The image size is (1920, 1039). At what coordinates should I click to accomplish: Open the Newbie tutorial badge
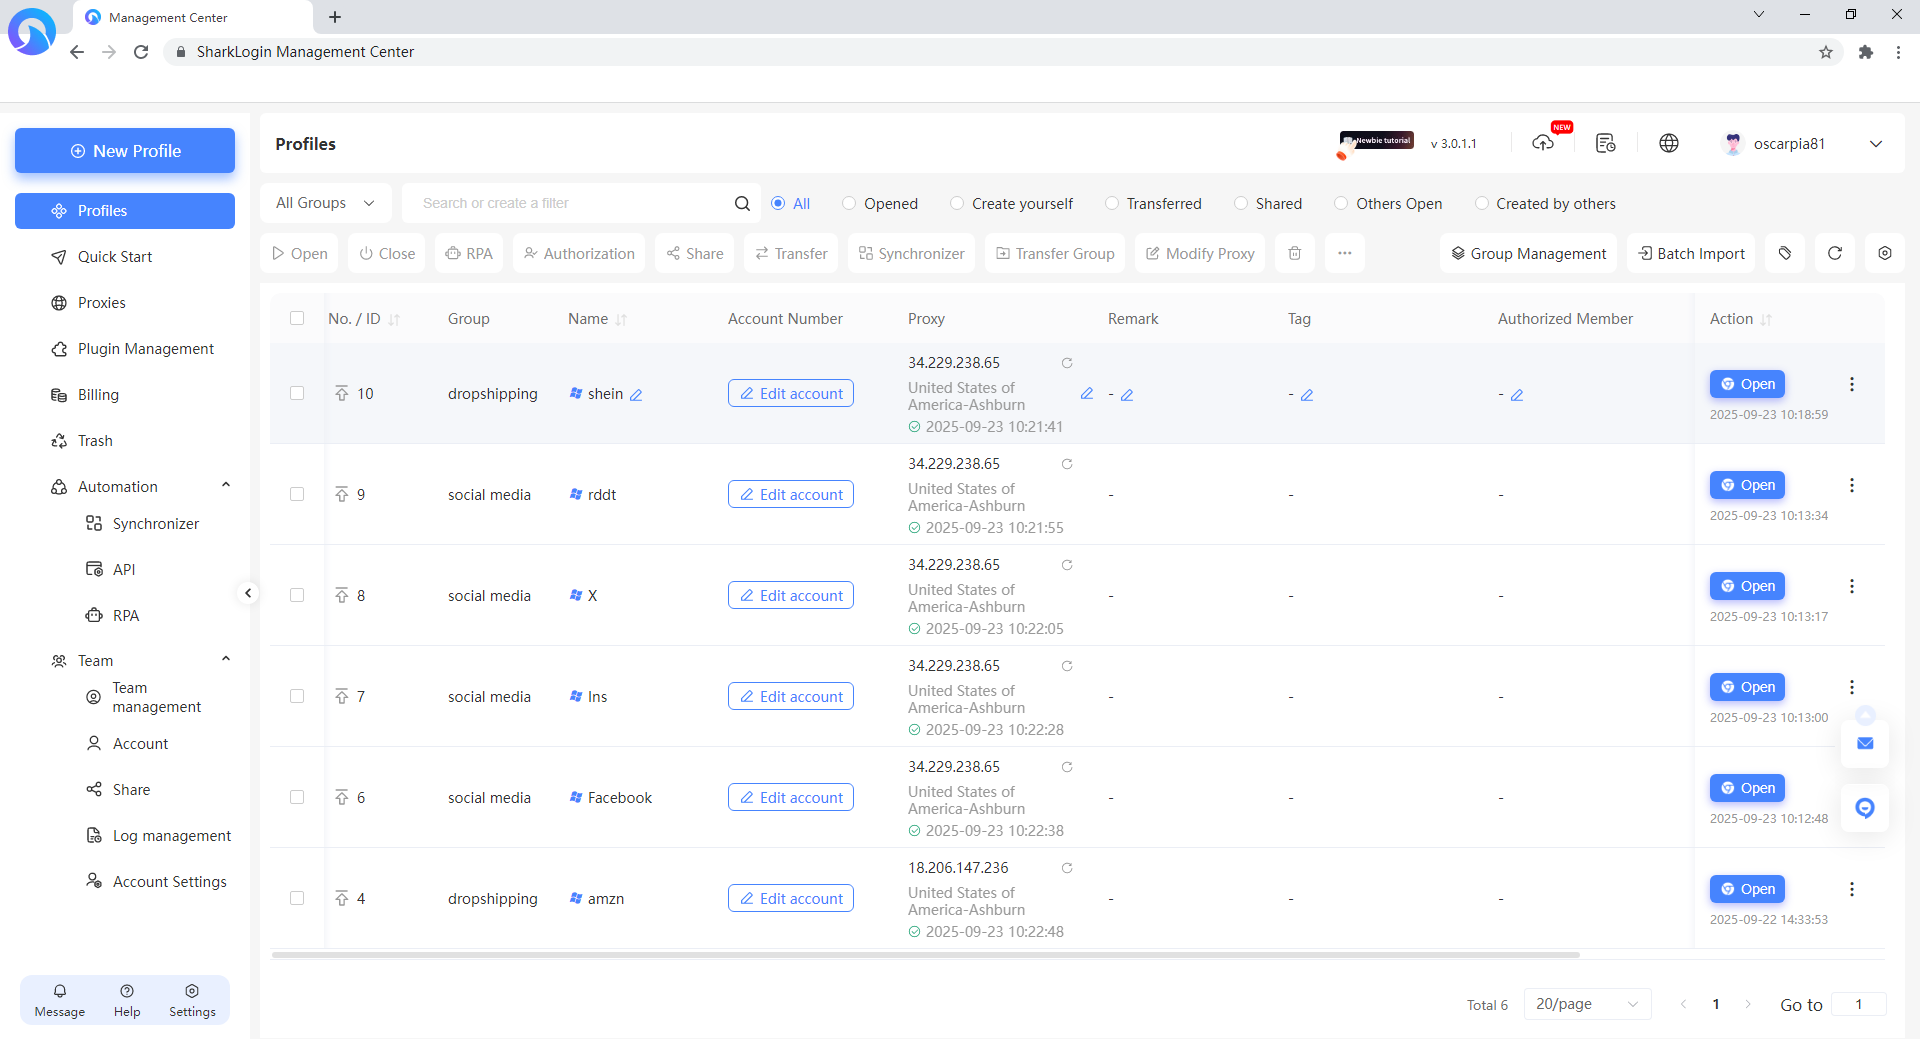tap(1377, 142)
